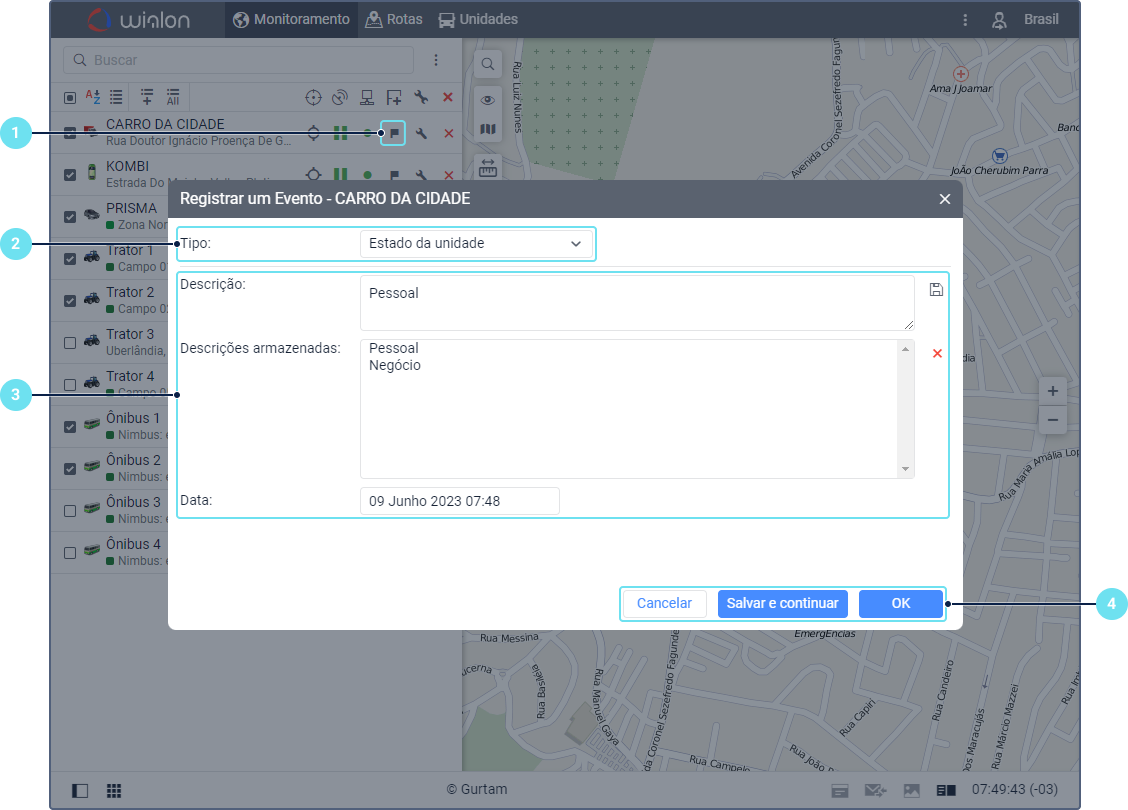Open the Tipo dropdown
Screen dimensions: 1128x810
click(475, 243)
